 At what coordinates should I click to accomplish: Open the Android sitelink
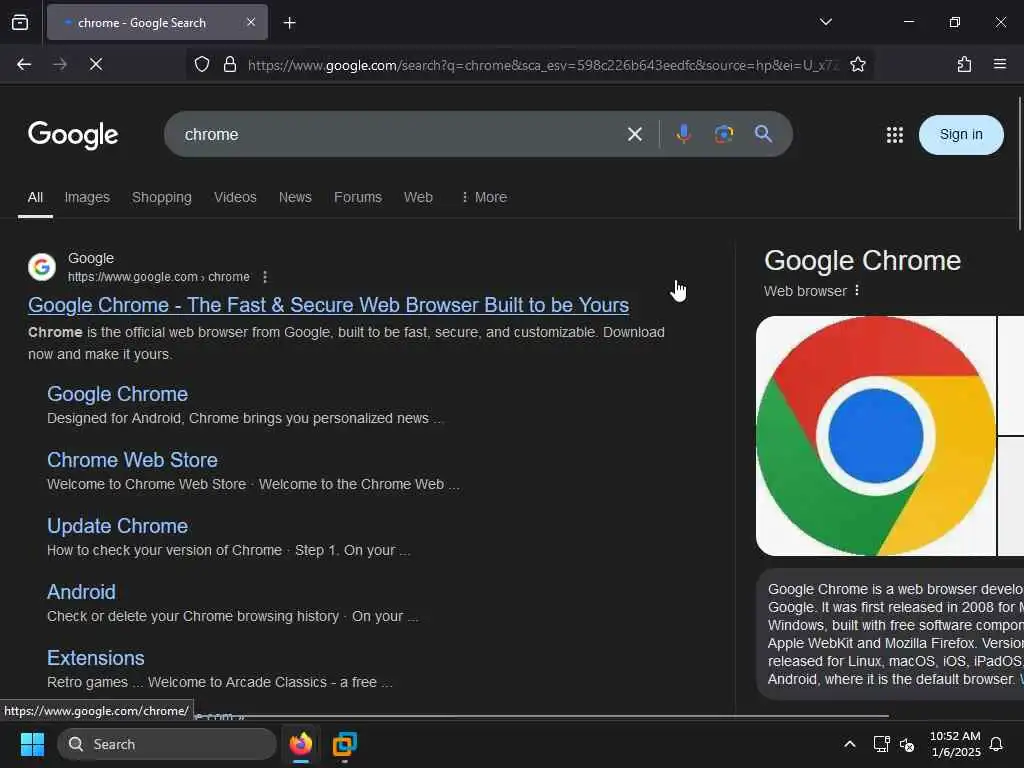pyautogui.click(x=81, y=592)
